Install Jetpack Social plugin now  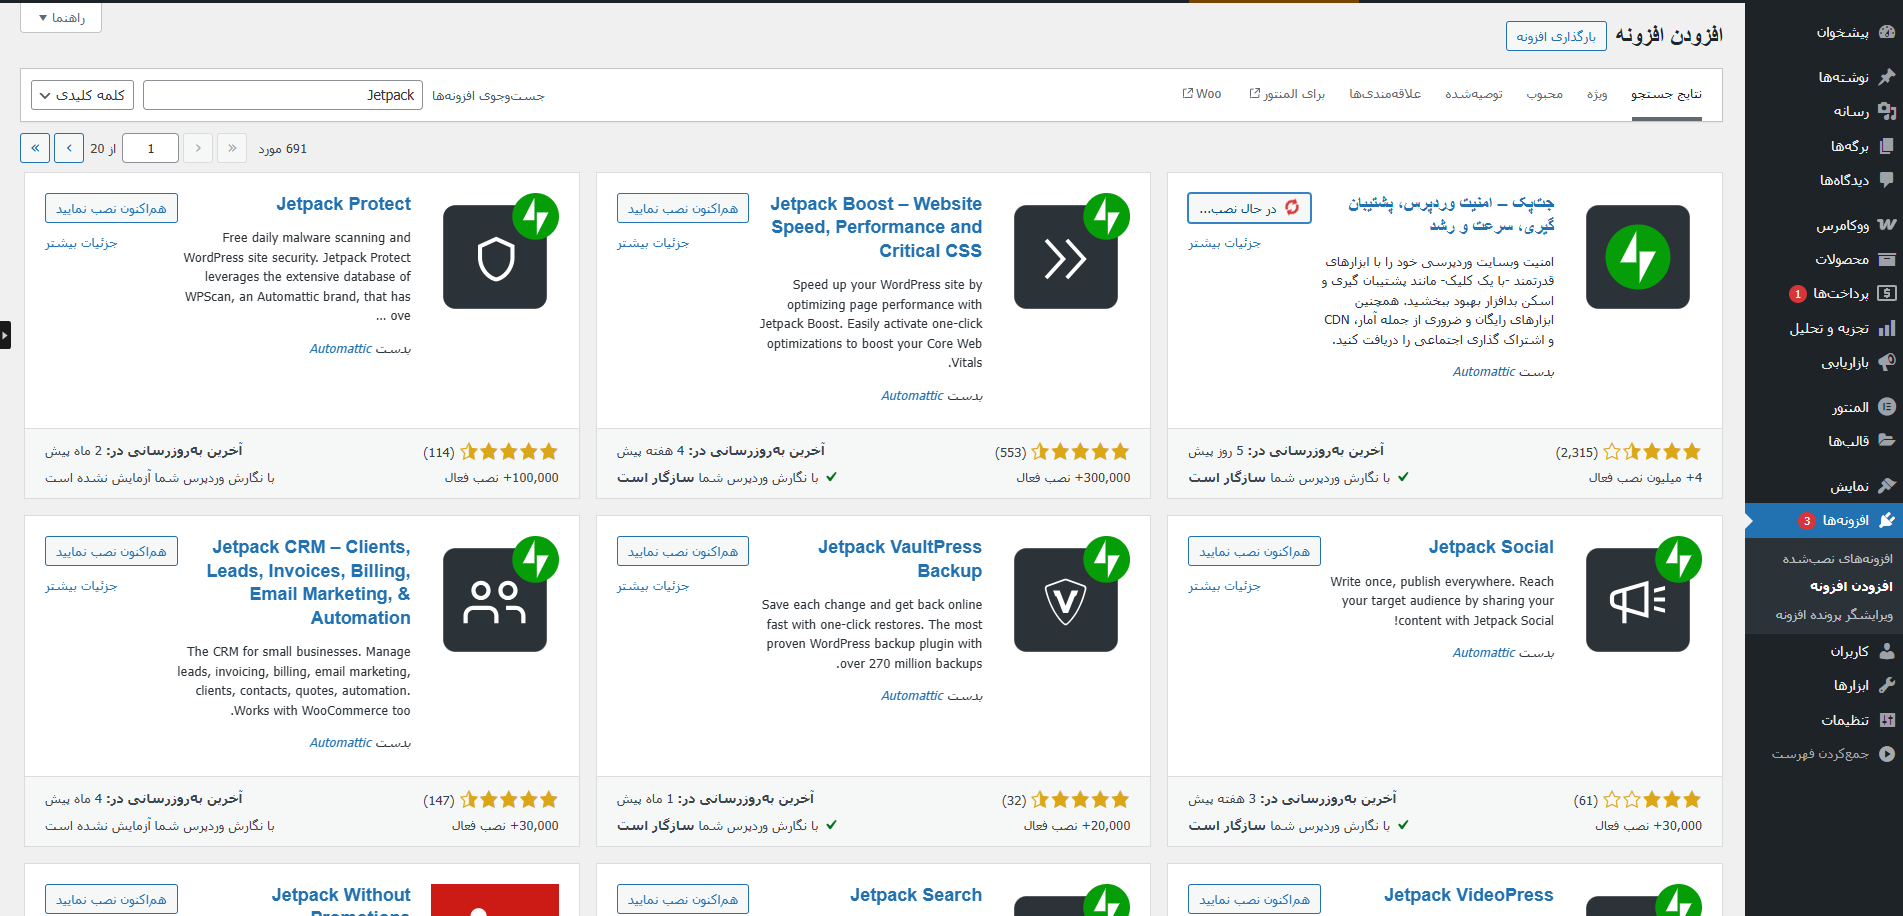coord(1254,551)
